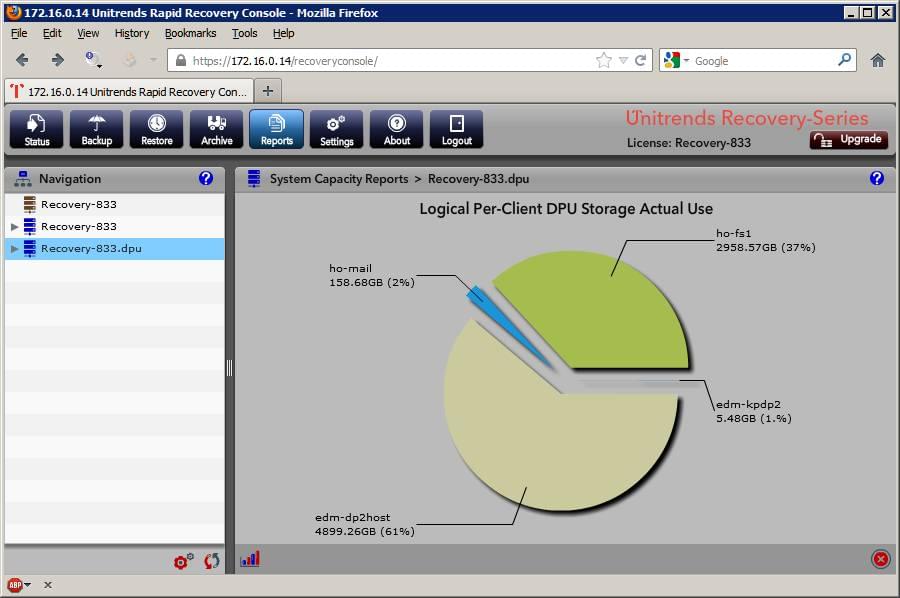Open the Status dashboard
This screenshot has height=598, width=900.
coord(36,129)
